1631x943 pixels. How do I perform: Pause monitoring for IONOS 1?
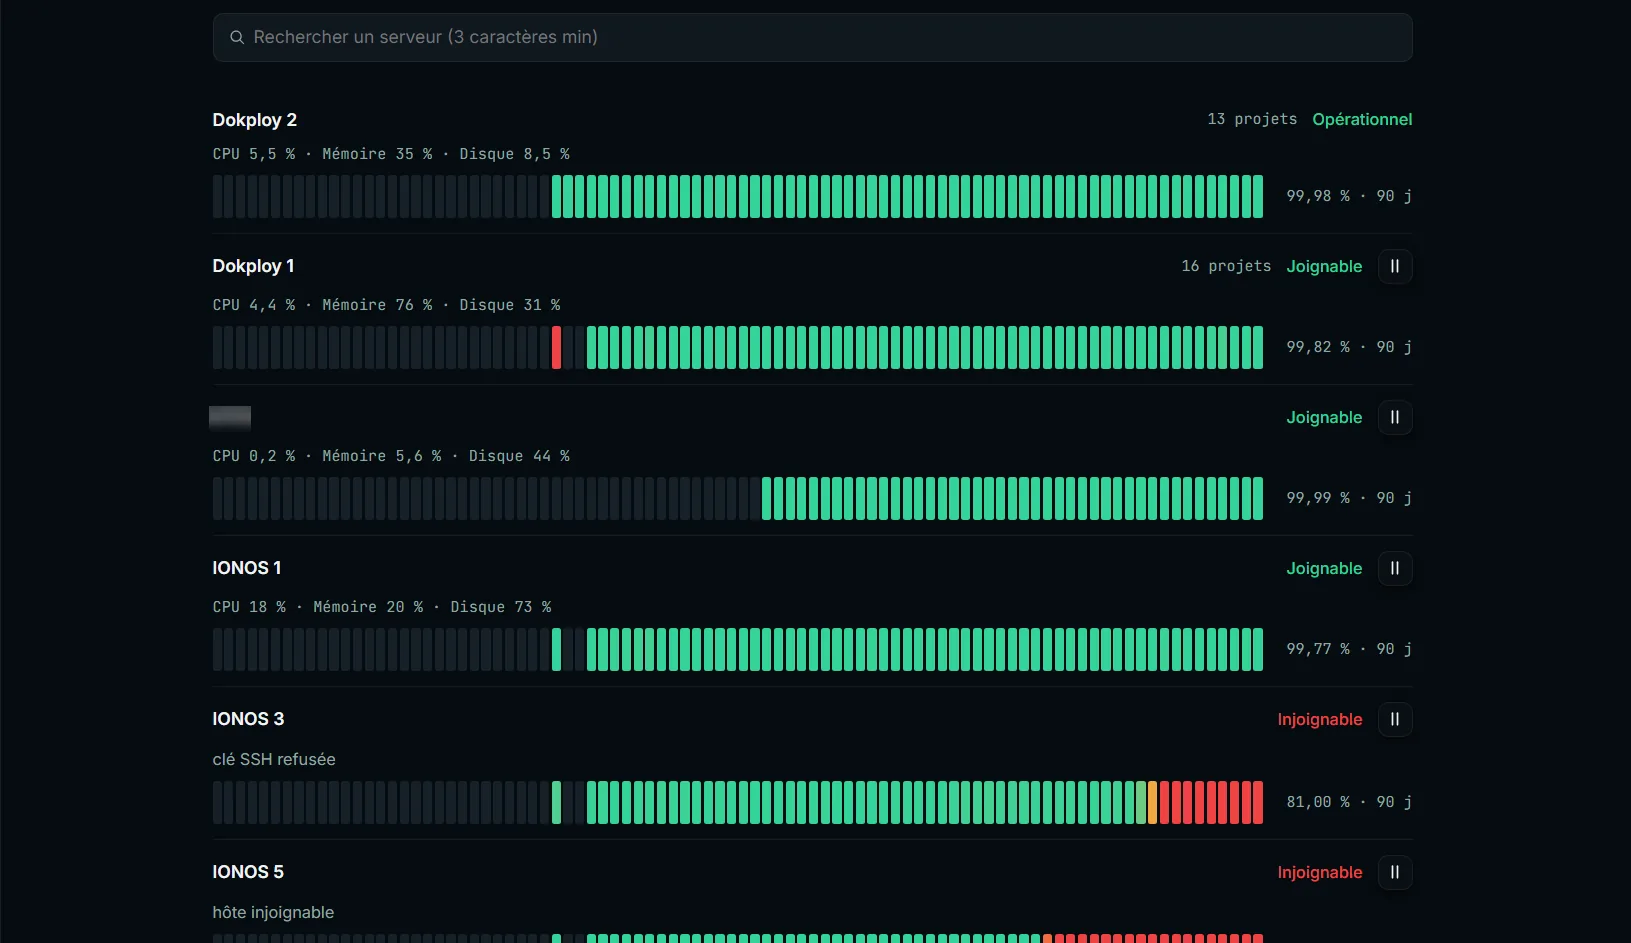1395,568
